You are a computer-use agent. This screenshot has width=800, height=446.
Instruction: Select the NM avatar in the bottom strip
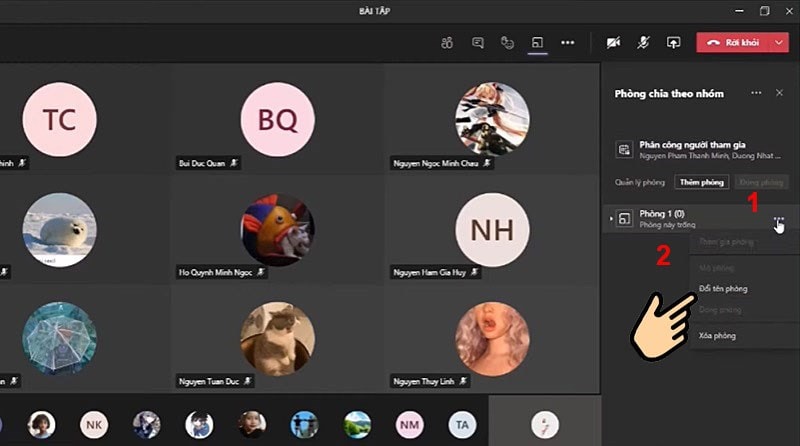point(409,425)
